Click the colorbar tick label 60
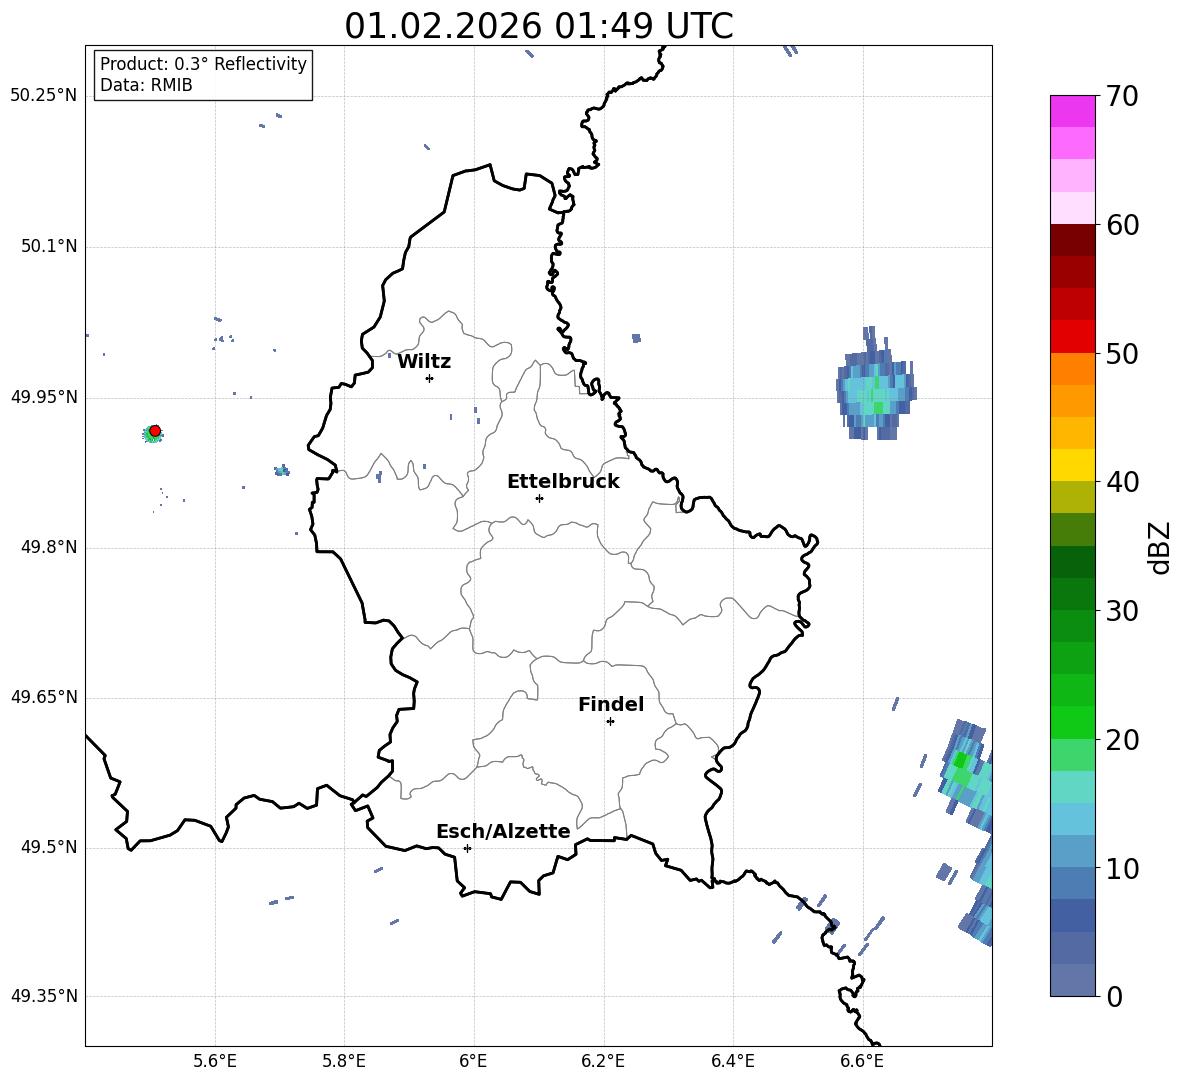The height and width of the screenshot is (1081, 1184). pyautogui.click(x=1123, y=225)
